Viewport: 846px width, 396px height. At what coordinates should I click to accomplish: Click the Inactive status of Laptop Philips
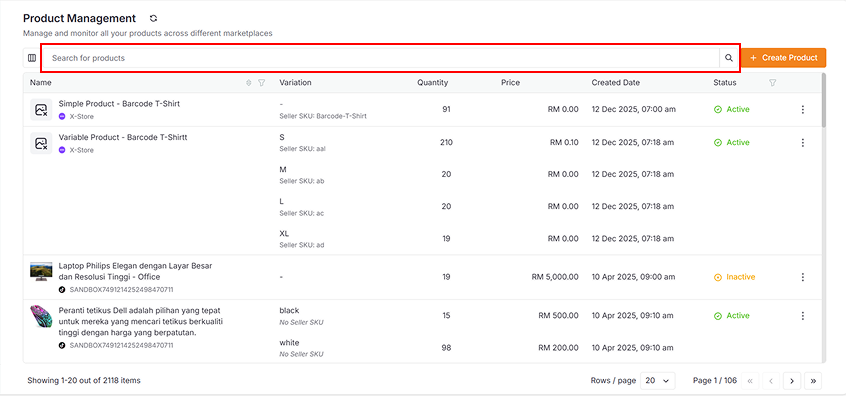point(734,277)
